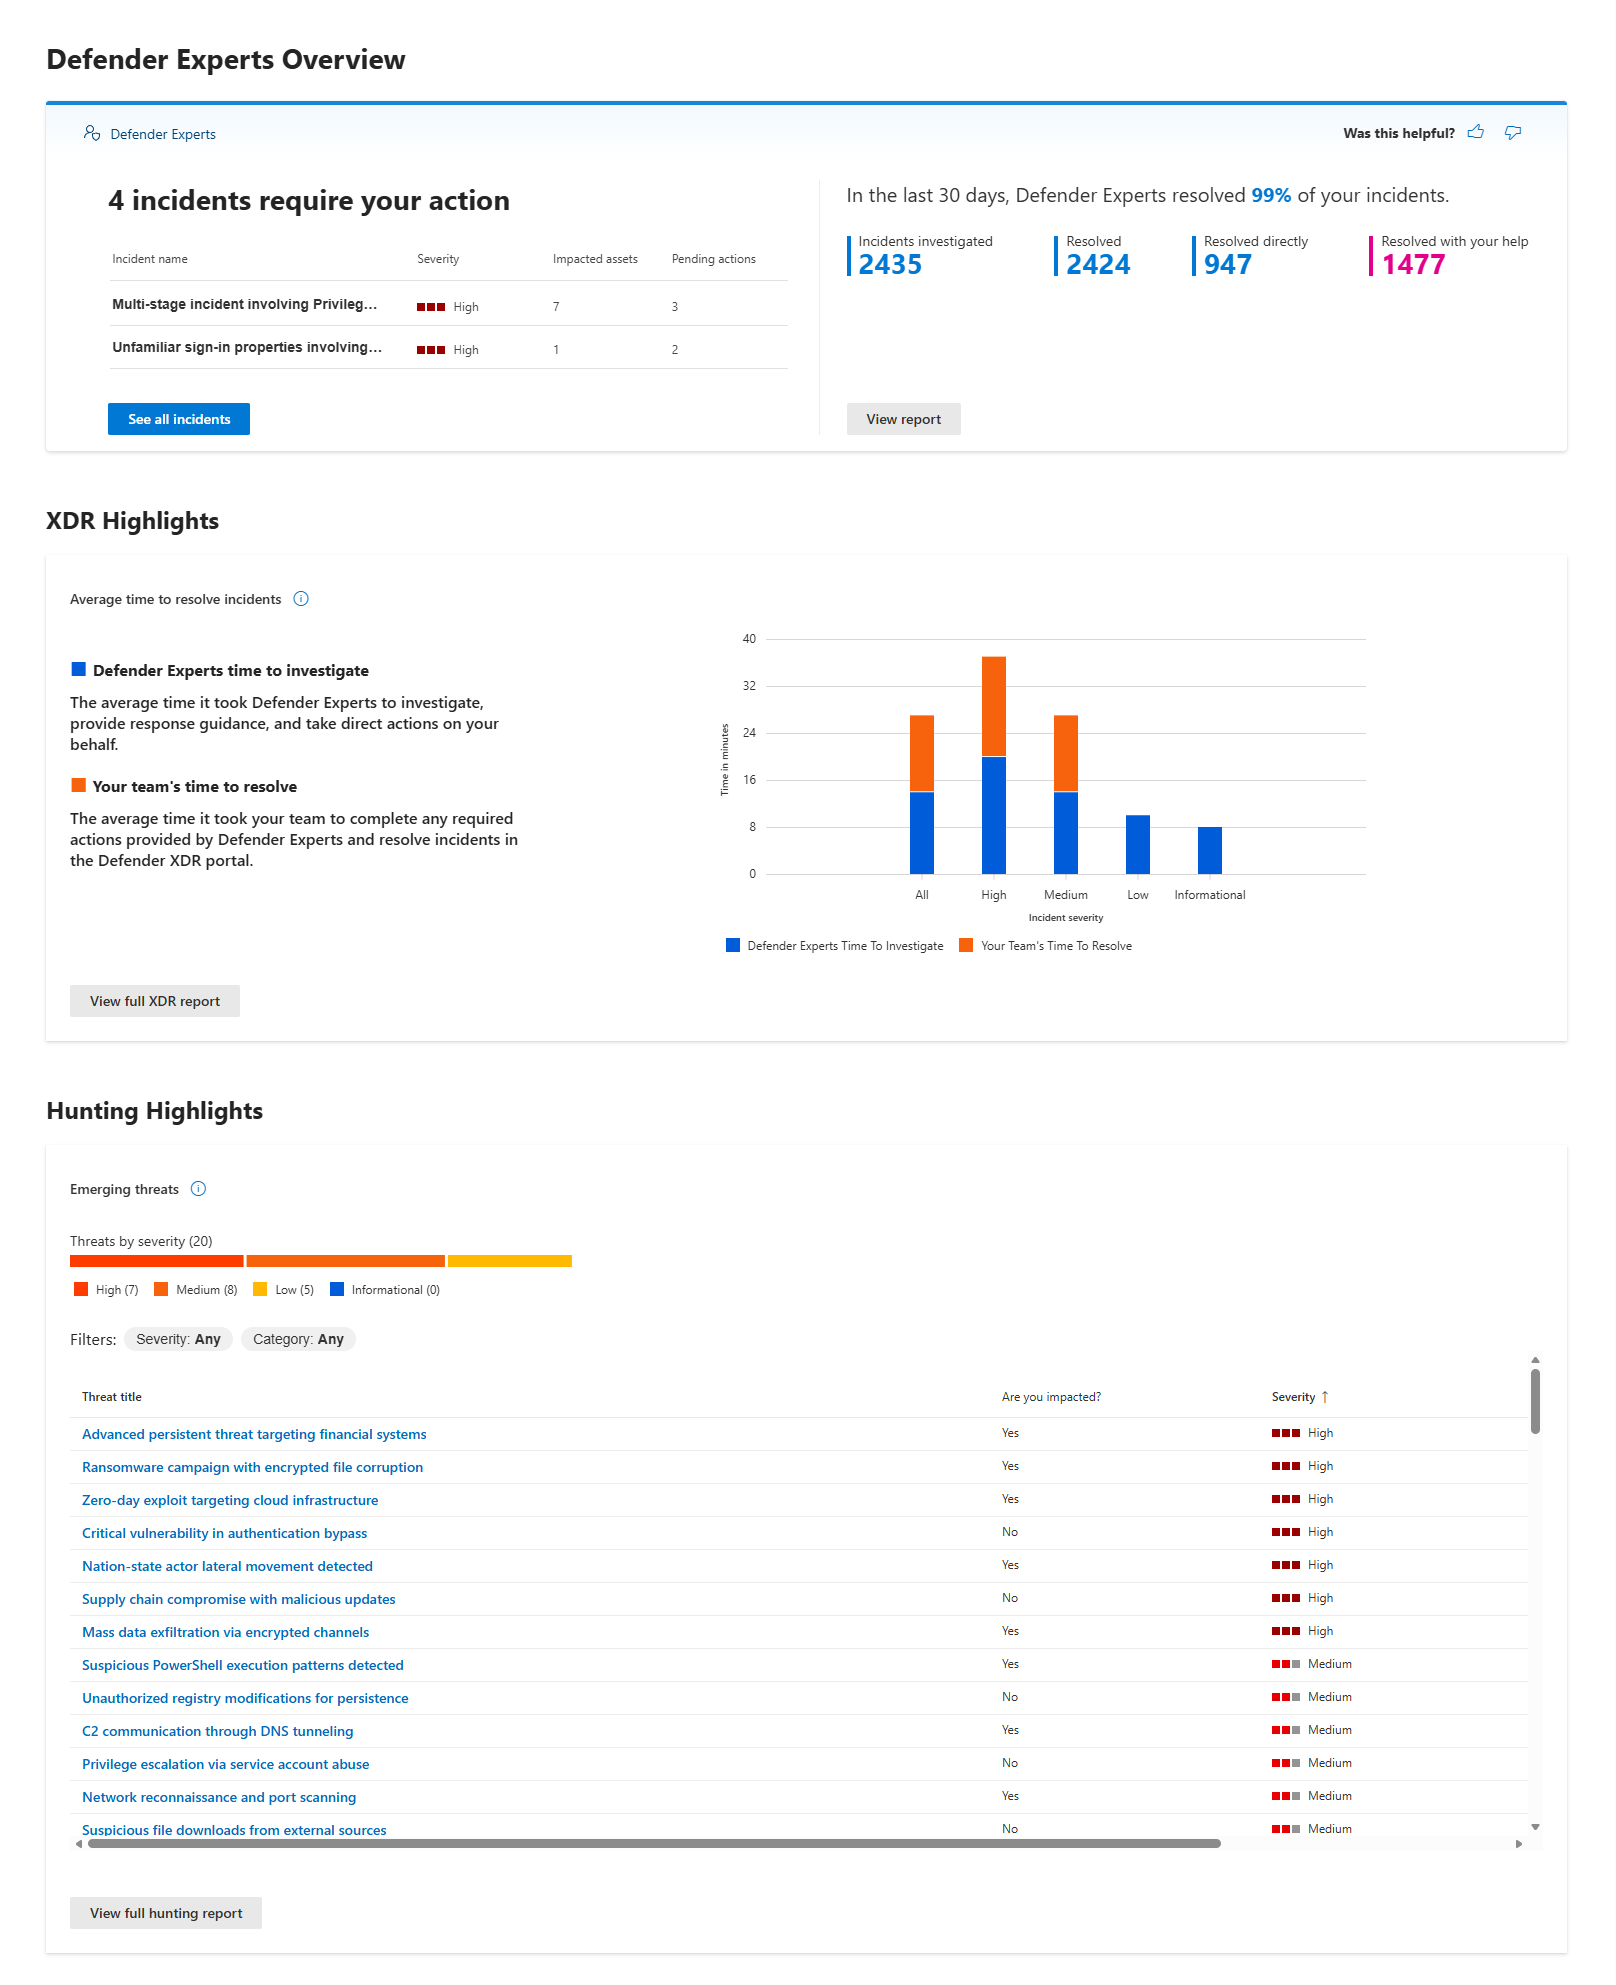Click the 99% resolved percentage
The height and width of the screenshot is (1985, 1616).
tap(1271, 196)
